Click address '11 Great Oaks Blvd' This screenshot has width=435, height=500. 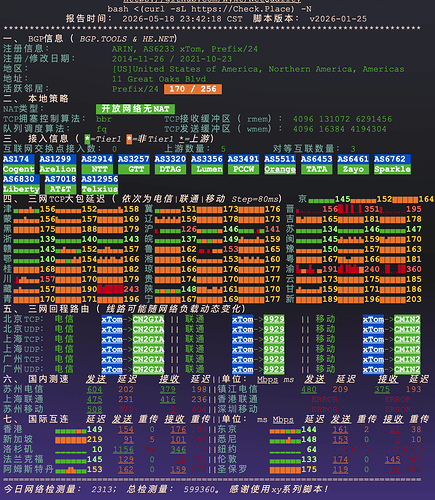(x=159, y=79)
